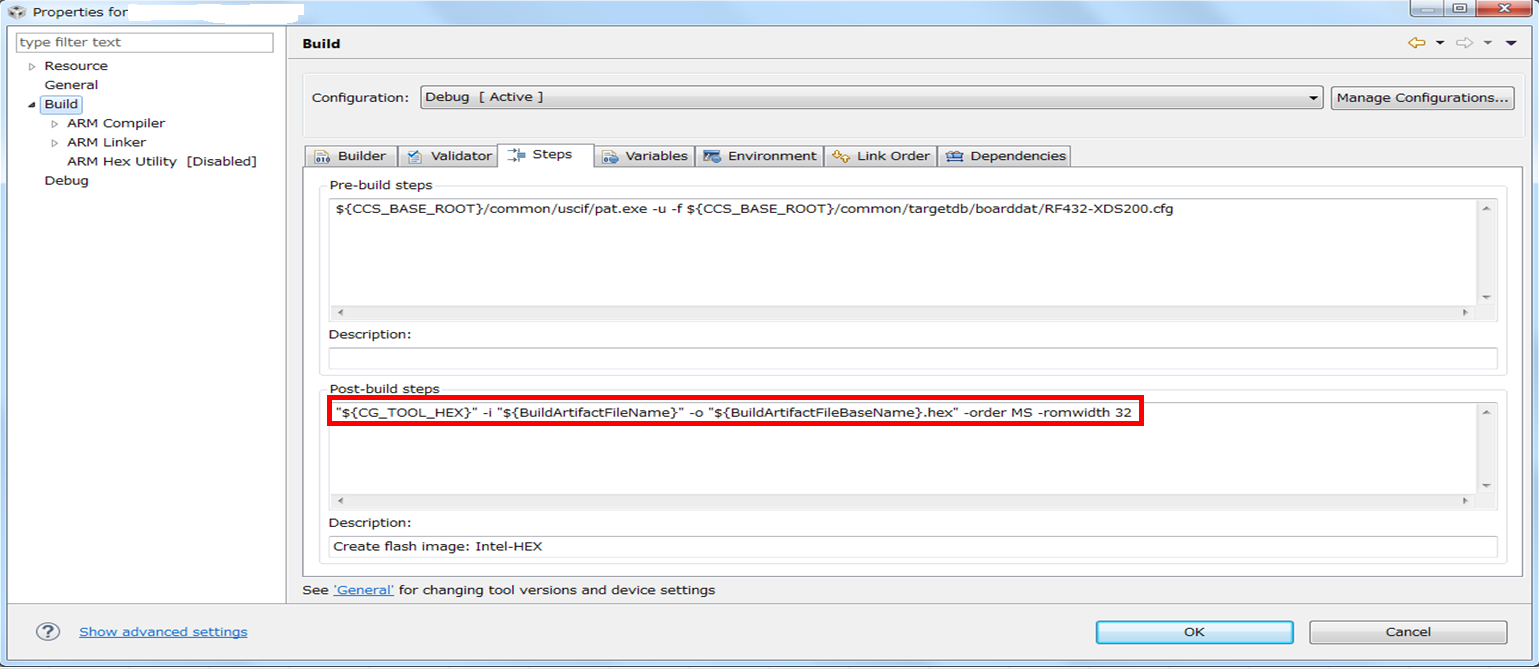The height and width of the screenshot is (669, 1539).
Task: Click the back navigation arrow icon
Action: tap(1416, 43)
